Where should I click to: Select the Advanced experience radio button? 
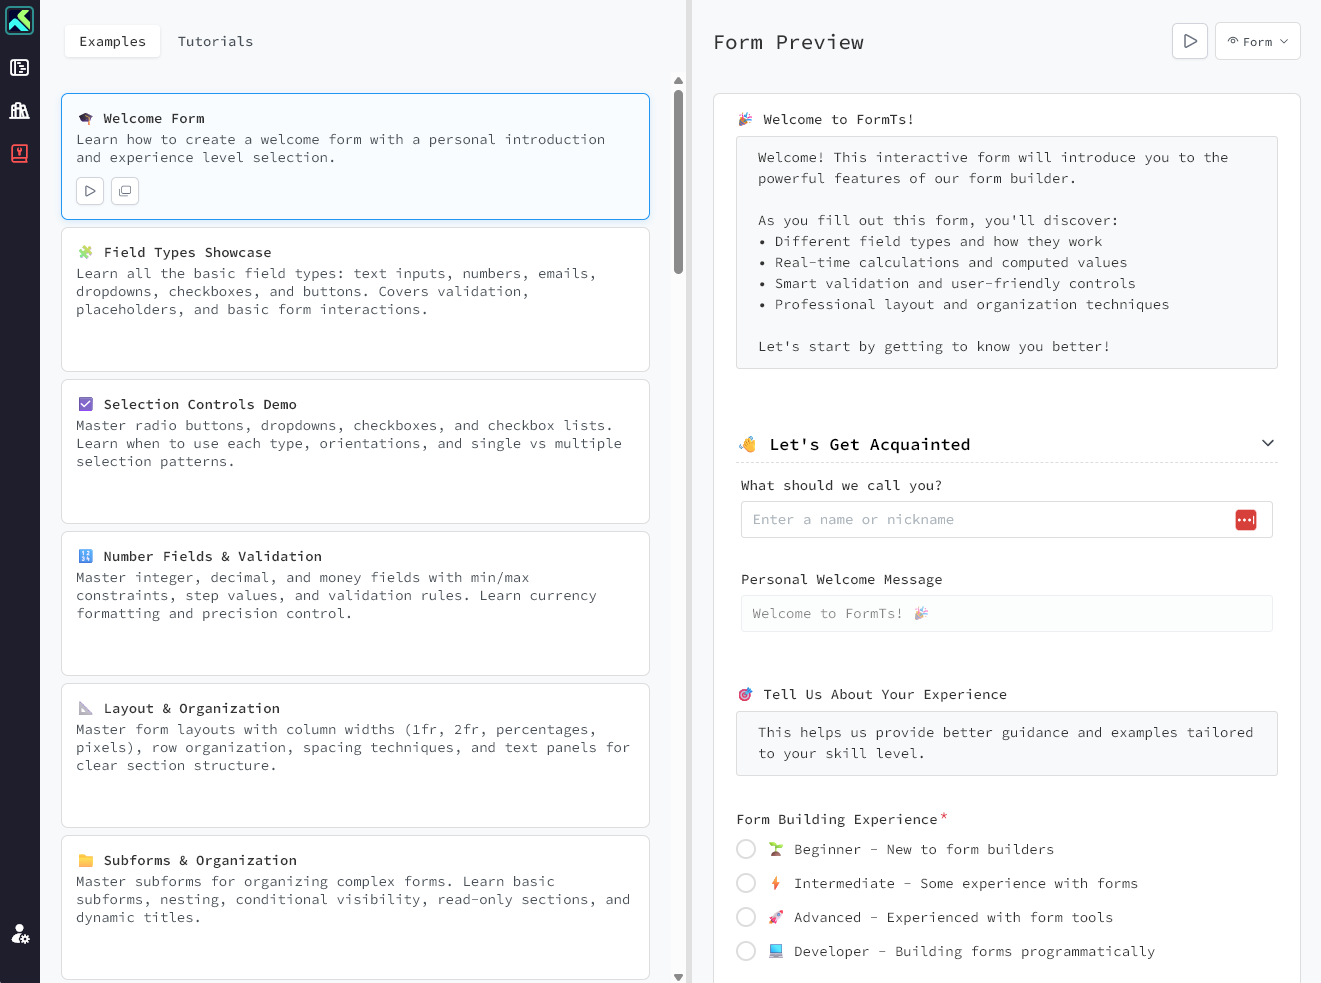(x=745, y=916)
